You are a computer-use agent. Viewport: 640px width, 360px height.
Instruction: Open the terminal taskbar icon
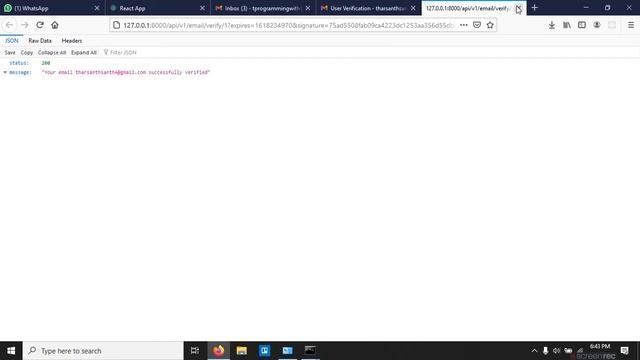(310, 351)
